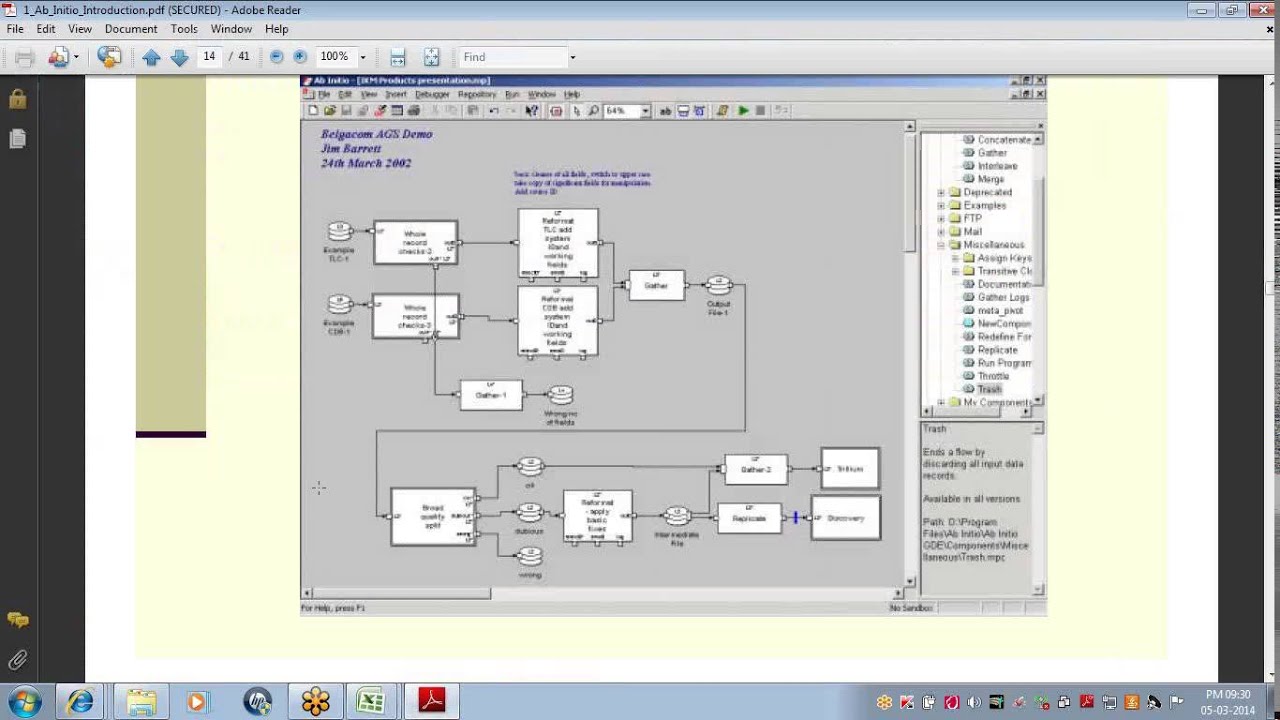Select the Trash component in the tree

(x=989, y=389)
